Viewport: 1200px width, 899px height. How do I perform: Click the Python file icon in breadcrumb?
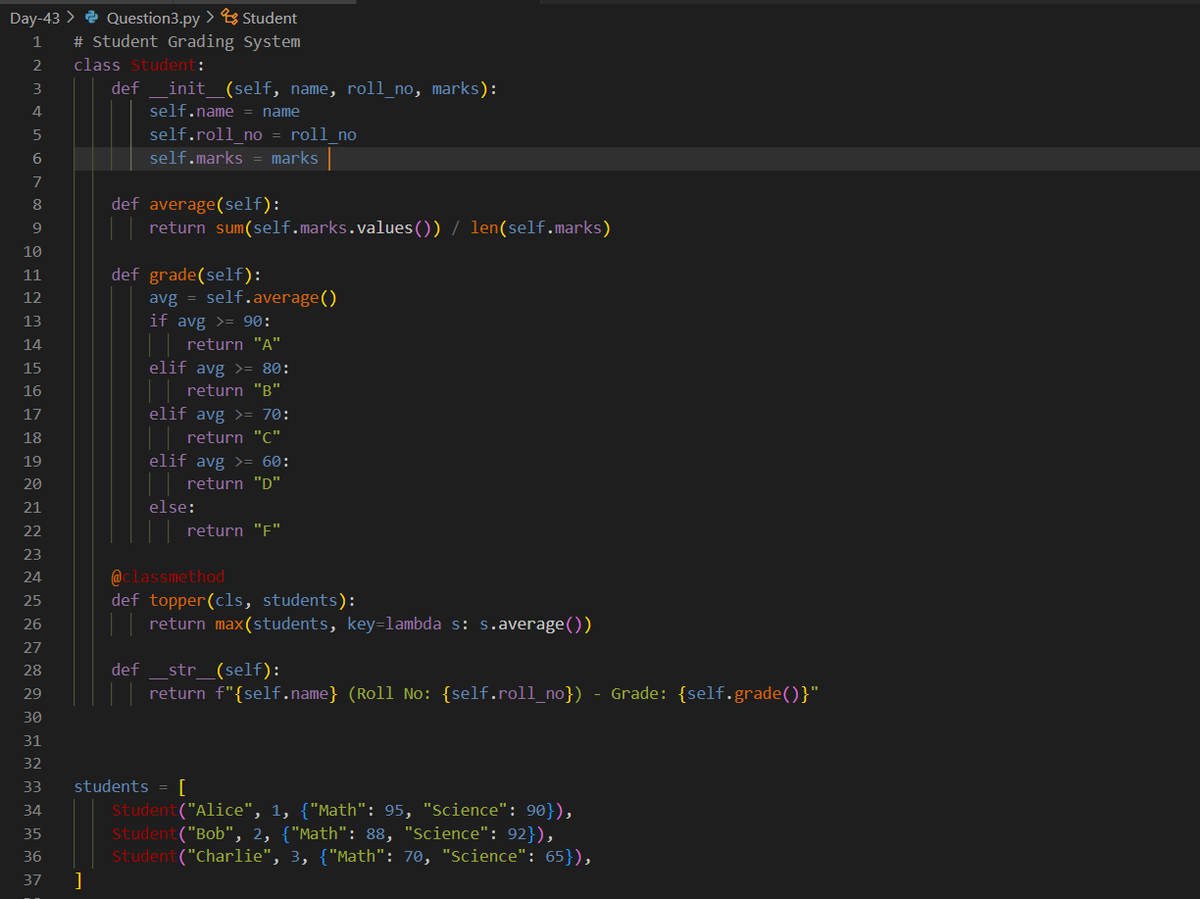point(93,17)
